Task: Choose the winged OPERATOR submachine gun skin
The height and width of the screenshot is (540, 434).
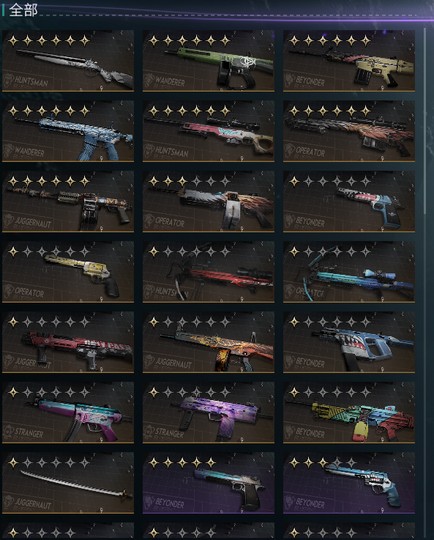Action: 208,201
